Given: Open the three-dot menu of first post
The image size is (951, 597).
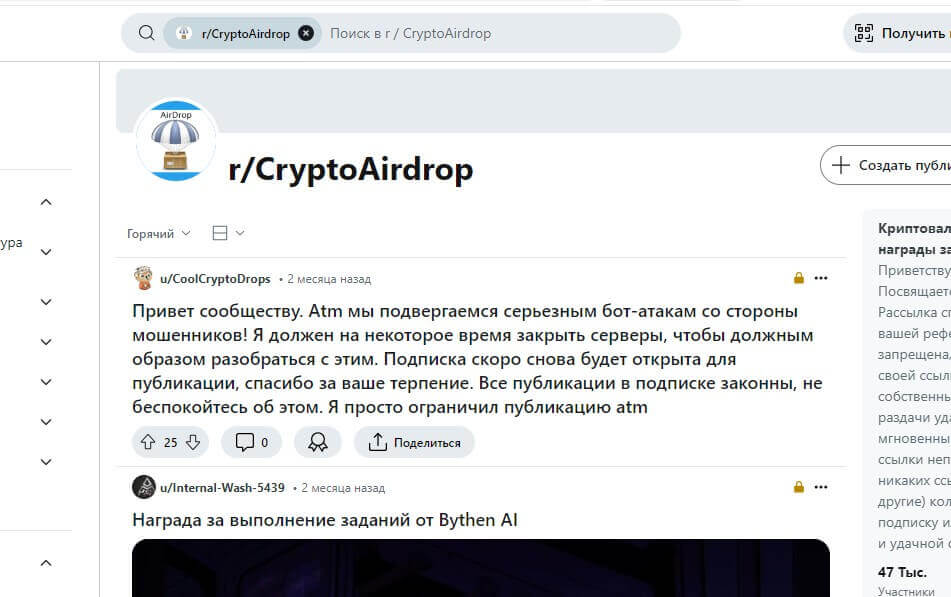Looking at the screenshot, I should click(x=821, y=278).
